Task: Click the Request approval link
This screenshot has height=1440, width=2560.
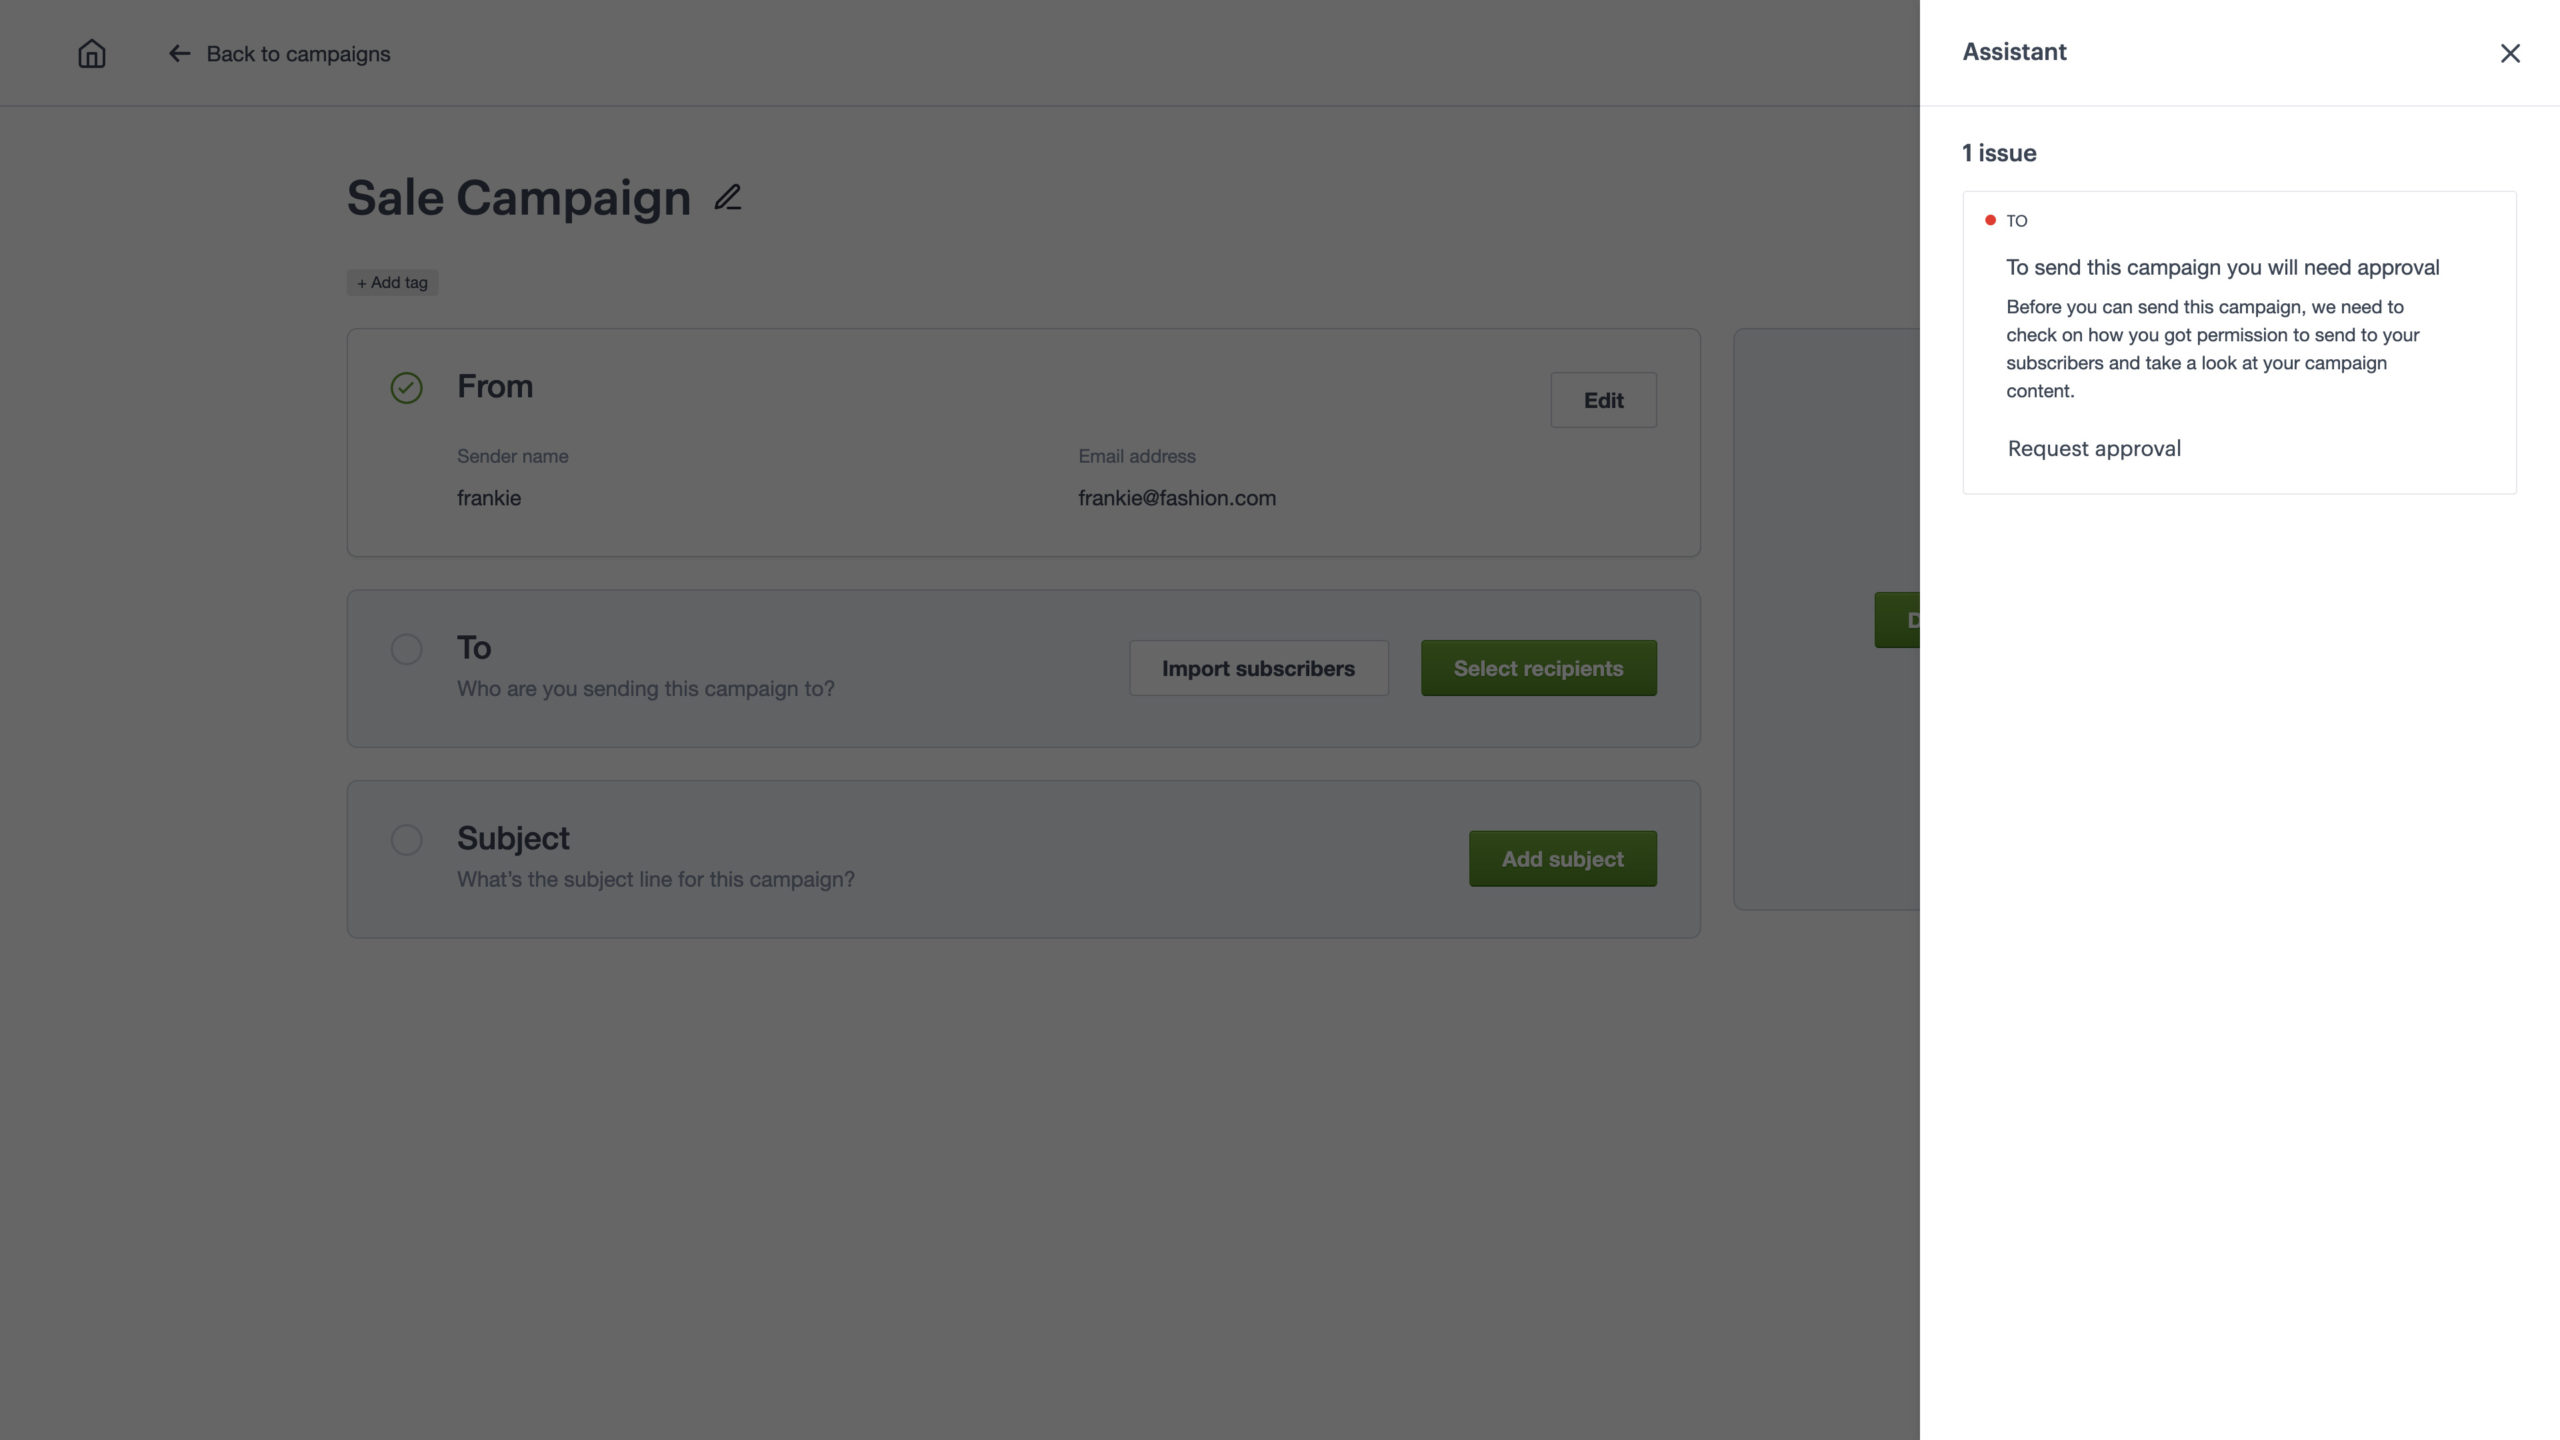Action: 2094,449
